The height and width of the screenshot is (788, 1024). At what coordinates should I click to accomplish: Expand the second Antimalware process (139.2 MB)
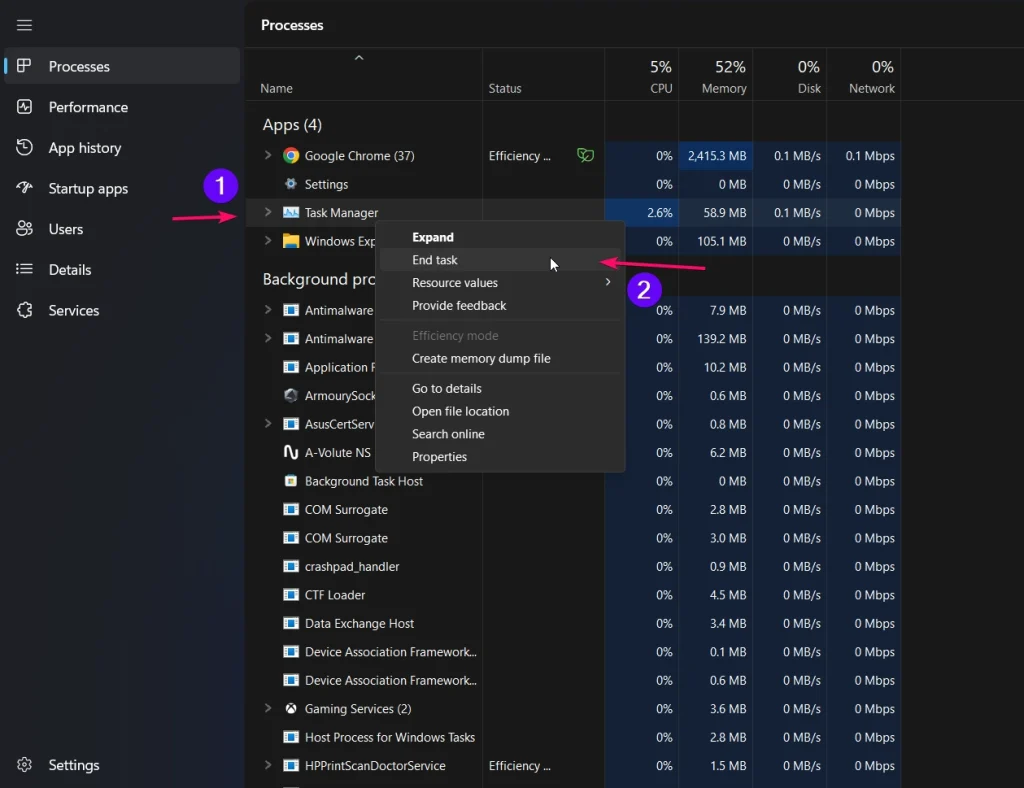click(268, 338)
